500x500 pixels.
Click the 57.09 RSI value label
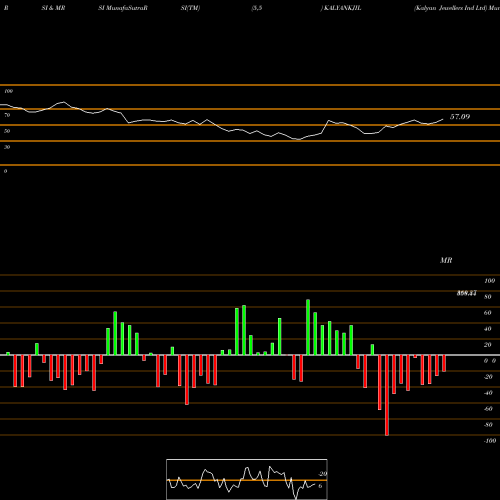click(x=460, y=117)
